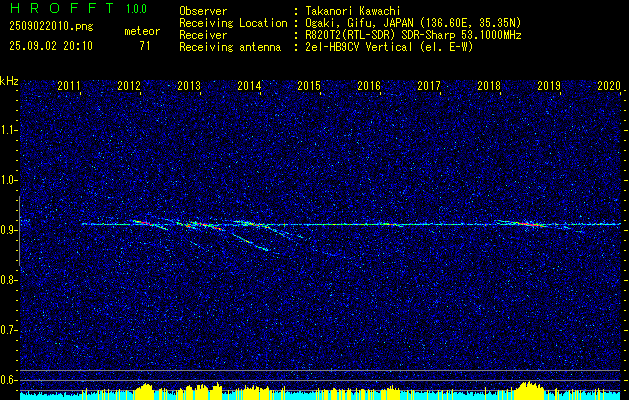Click the 2011 time axis marker
This screenshot has height=400, width=629.
pos(69,85)
